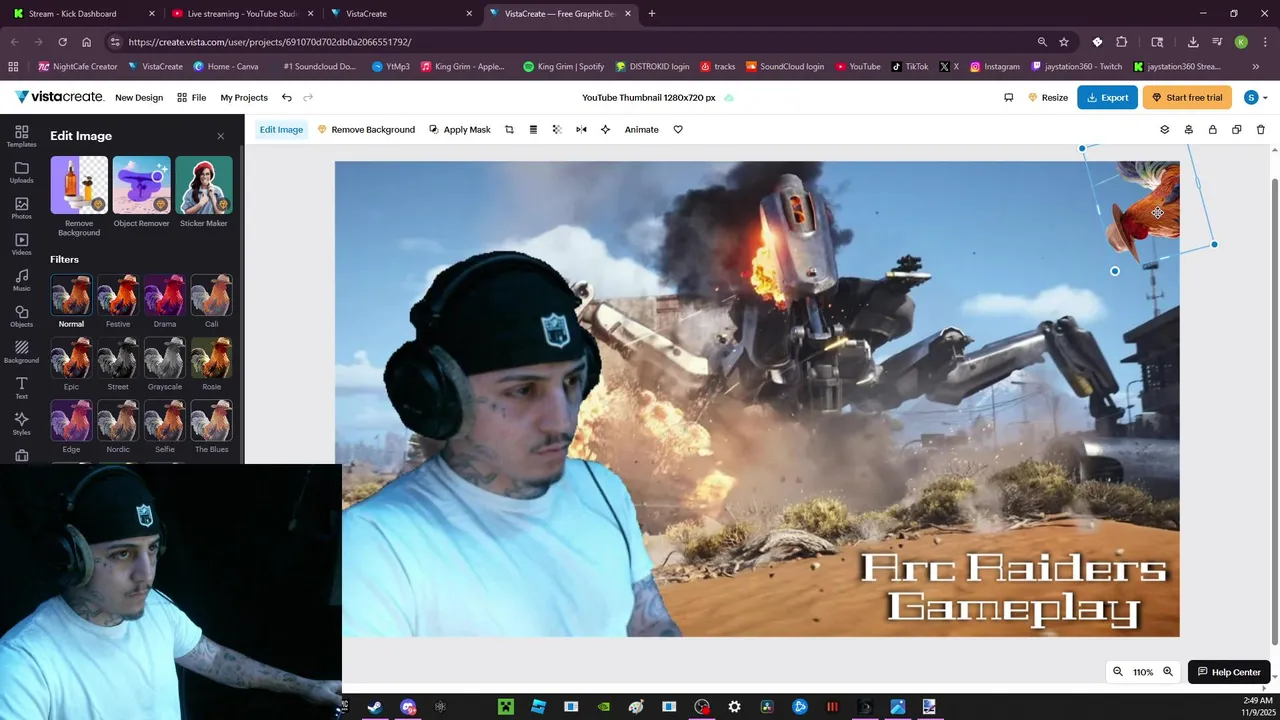This screenshot has width=1280, height=720.
Task: Apply the Edge filter
Action: pos(71,421)
